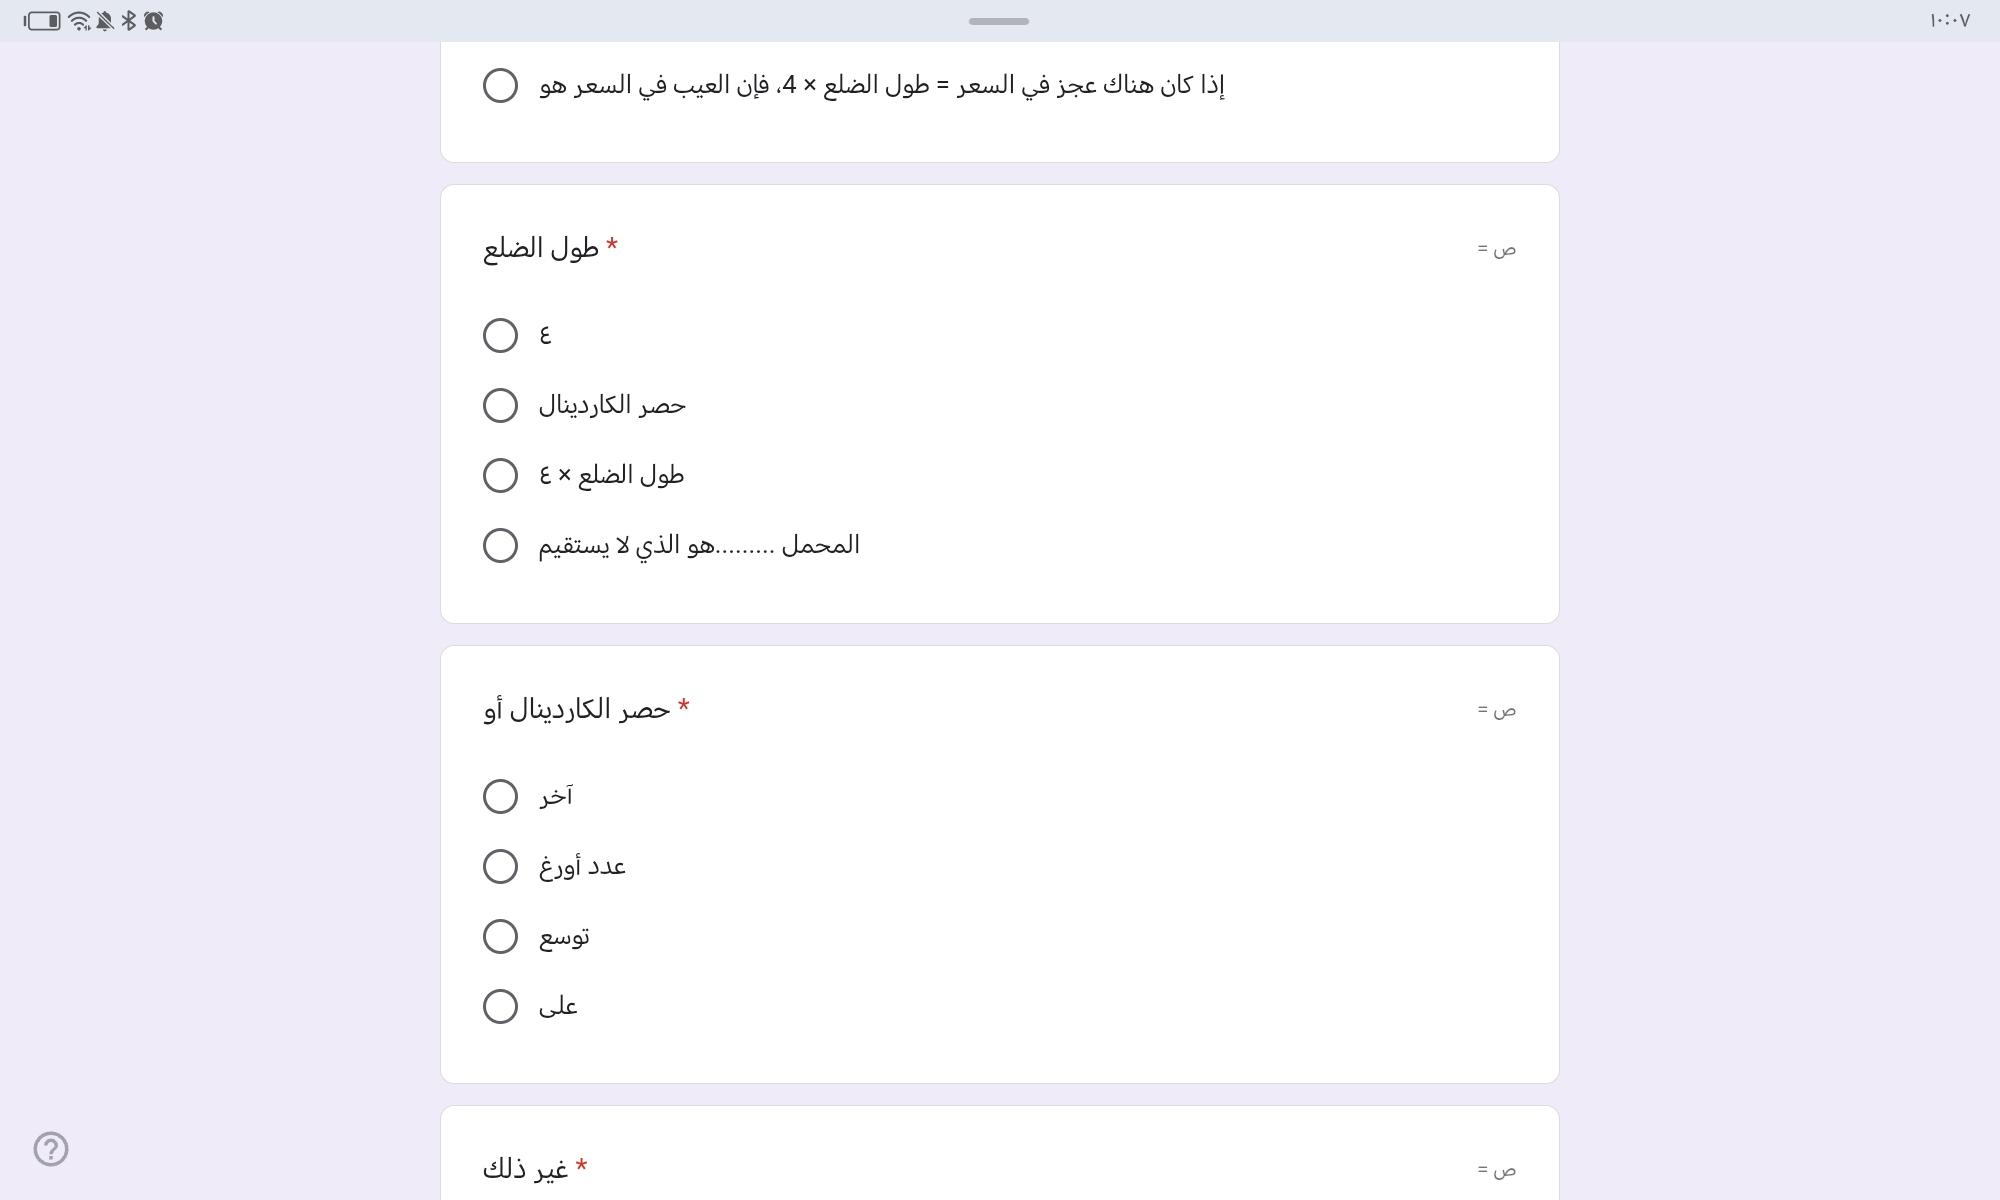Tap the Wi-Fi status icon
Image resolution: width=2000 pixels, height=1200 pixels.
pyautogui.click(x=79, y=21)
